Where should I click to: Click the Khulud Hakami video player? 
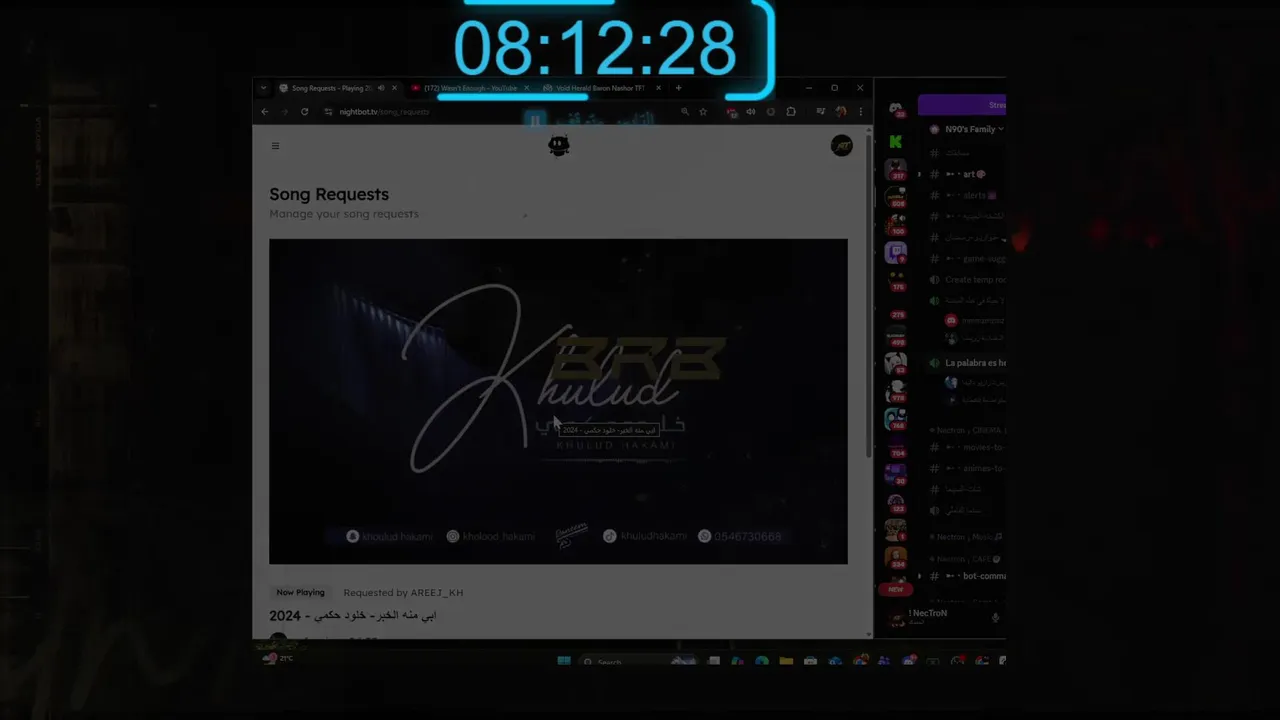tap(558, 401)
